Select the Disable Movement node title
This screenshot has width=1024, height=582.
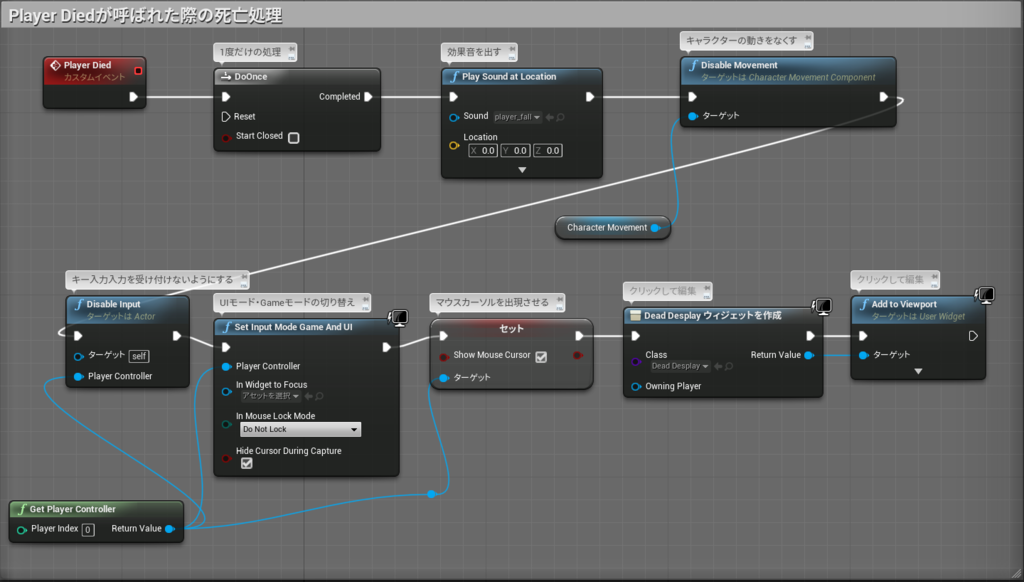coord(739,65)
